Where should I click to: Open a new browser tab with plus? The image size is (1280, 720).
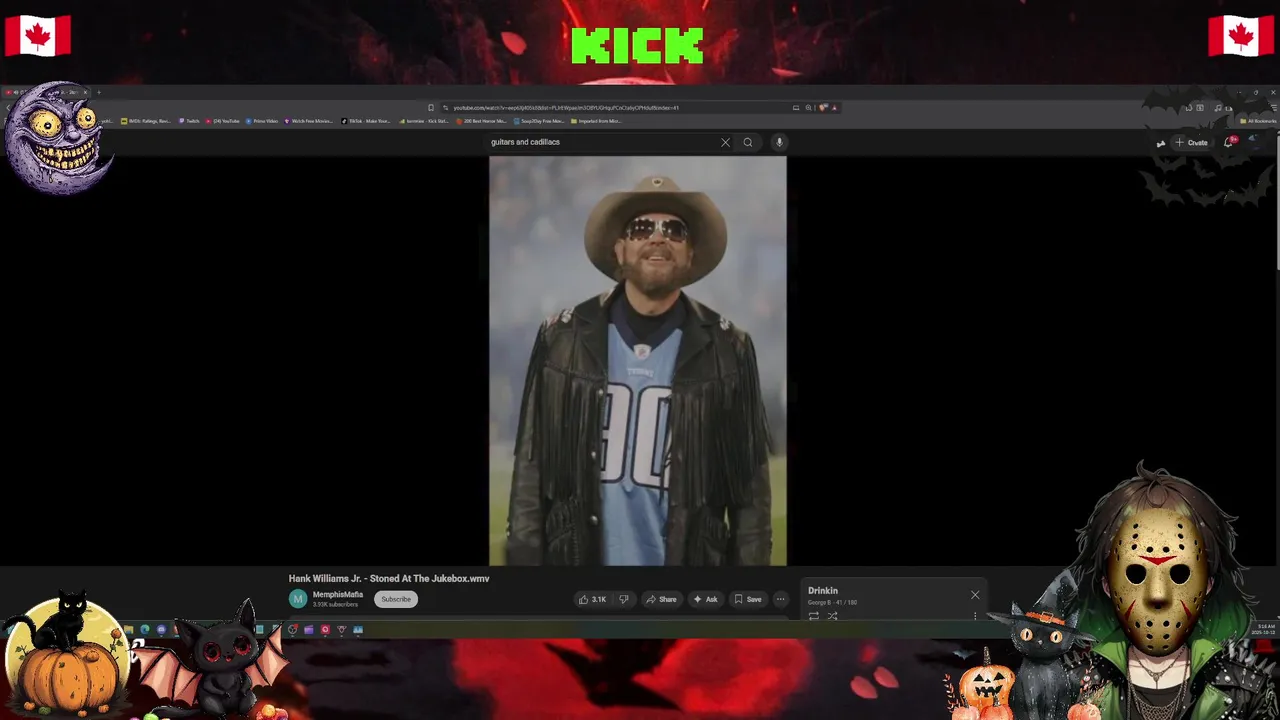pos(98,93)
